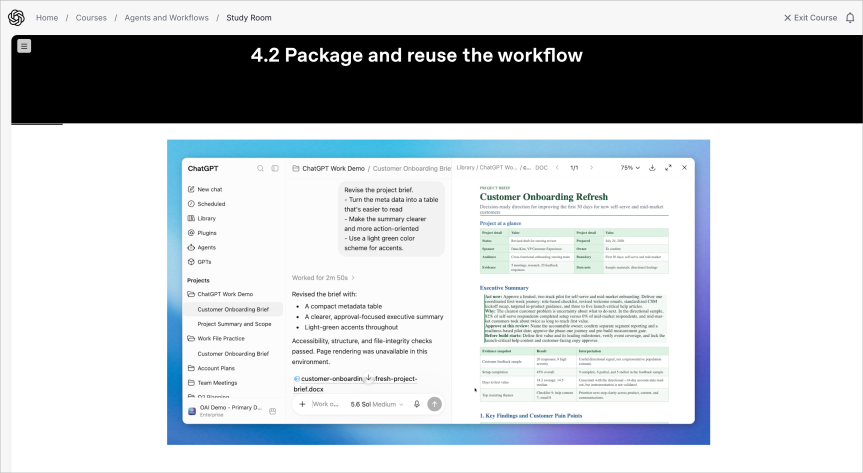This screenshot has width=863, height=473.
Task: Click the Home breadcrumb
Action: [47, 18]
